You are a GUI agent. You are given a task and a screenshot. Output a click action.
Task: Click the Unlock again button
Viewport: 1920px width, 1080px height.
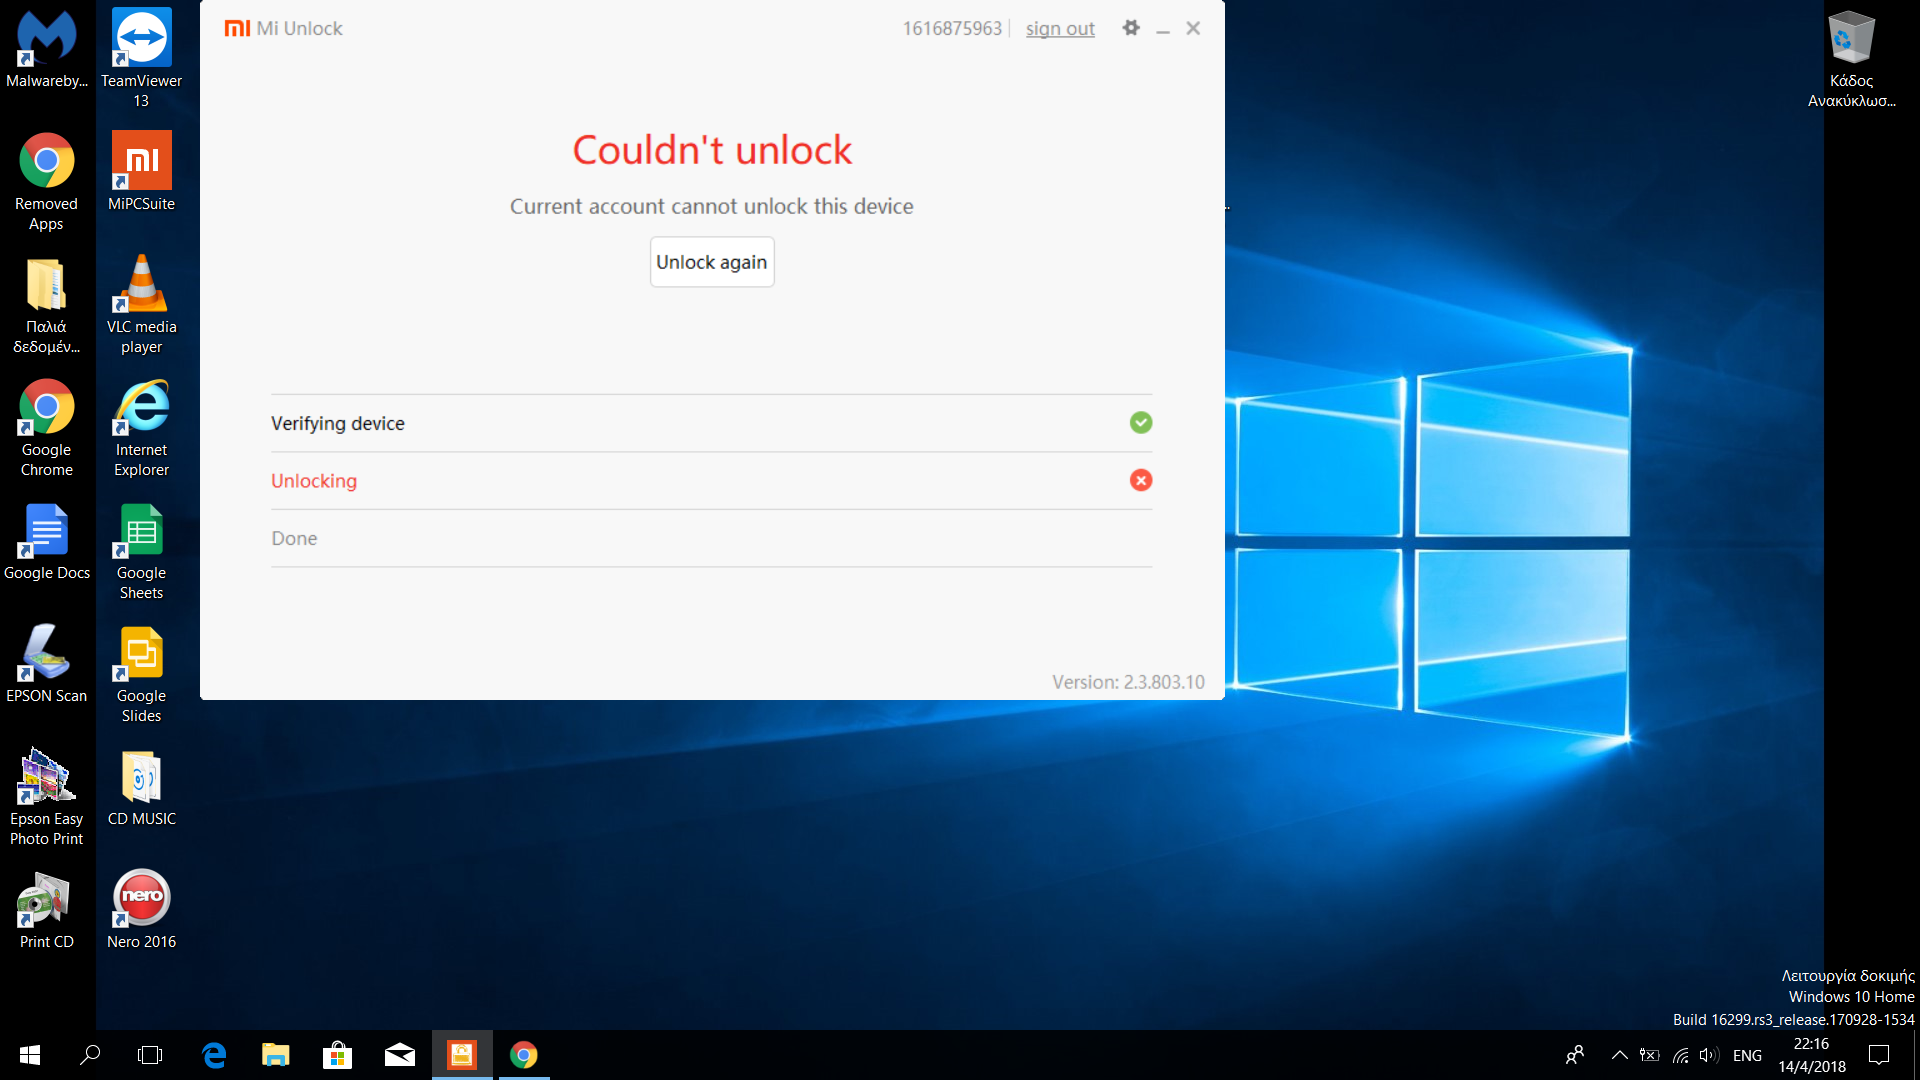pos(711,262)
